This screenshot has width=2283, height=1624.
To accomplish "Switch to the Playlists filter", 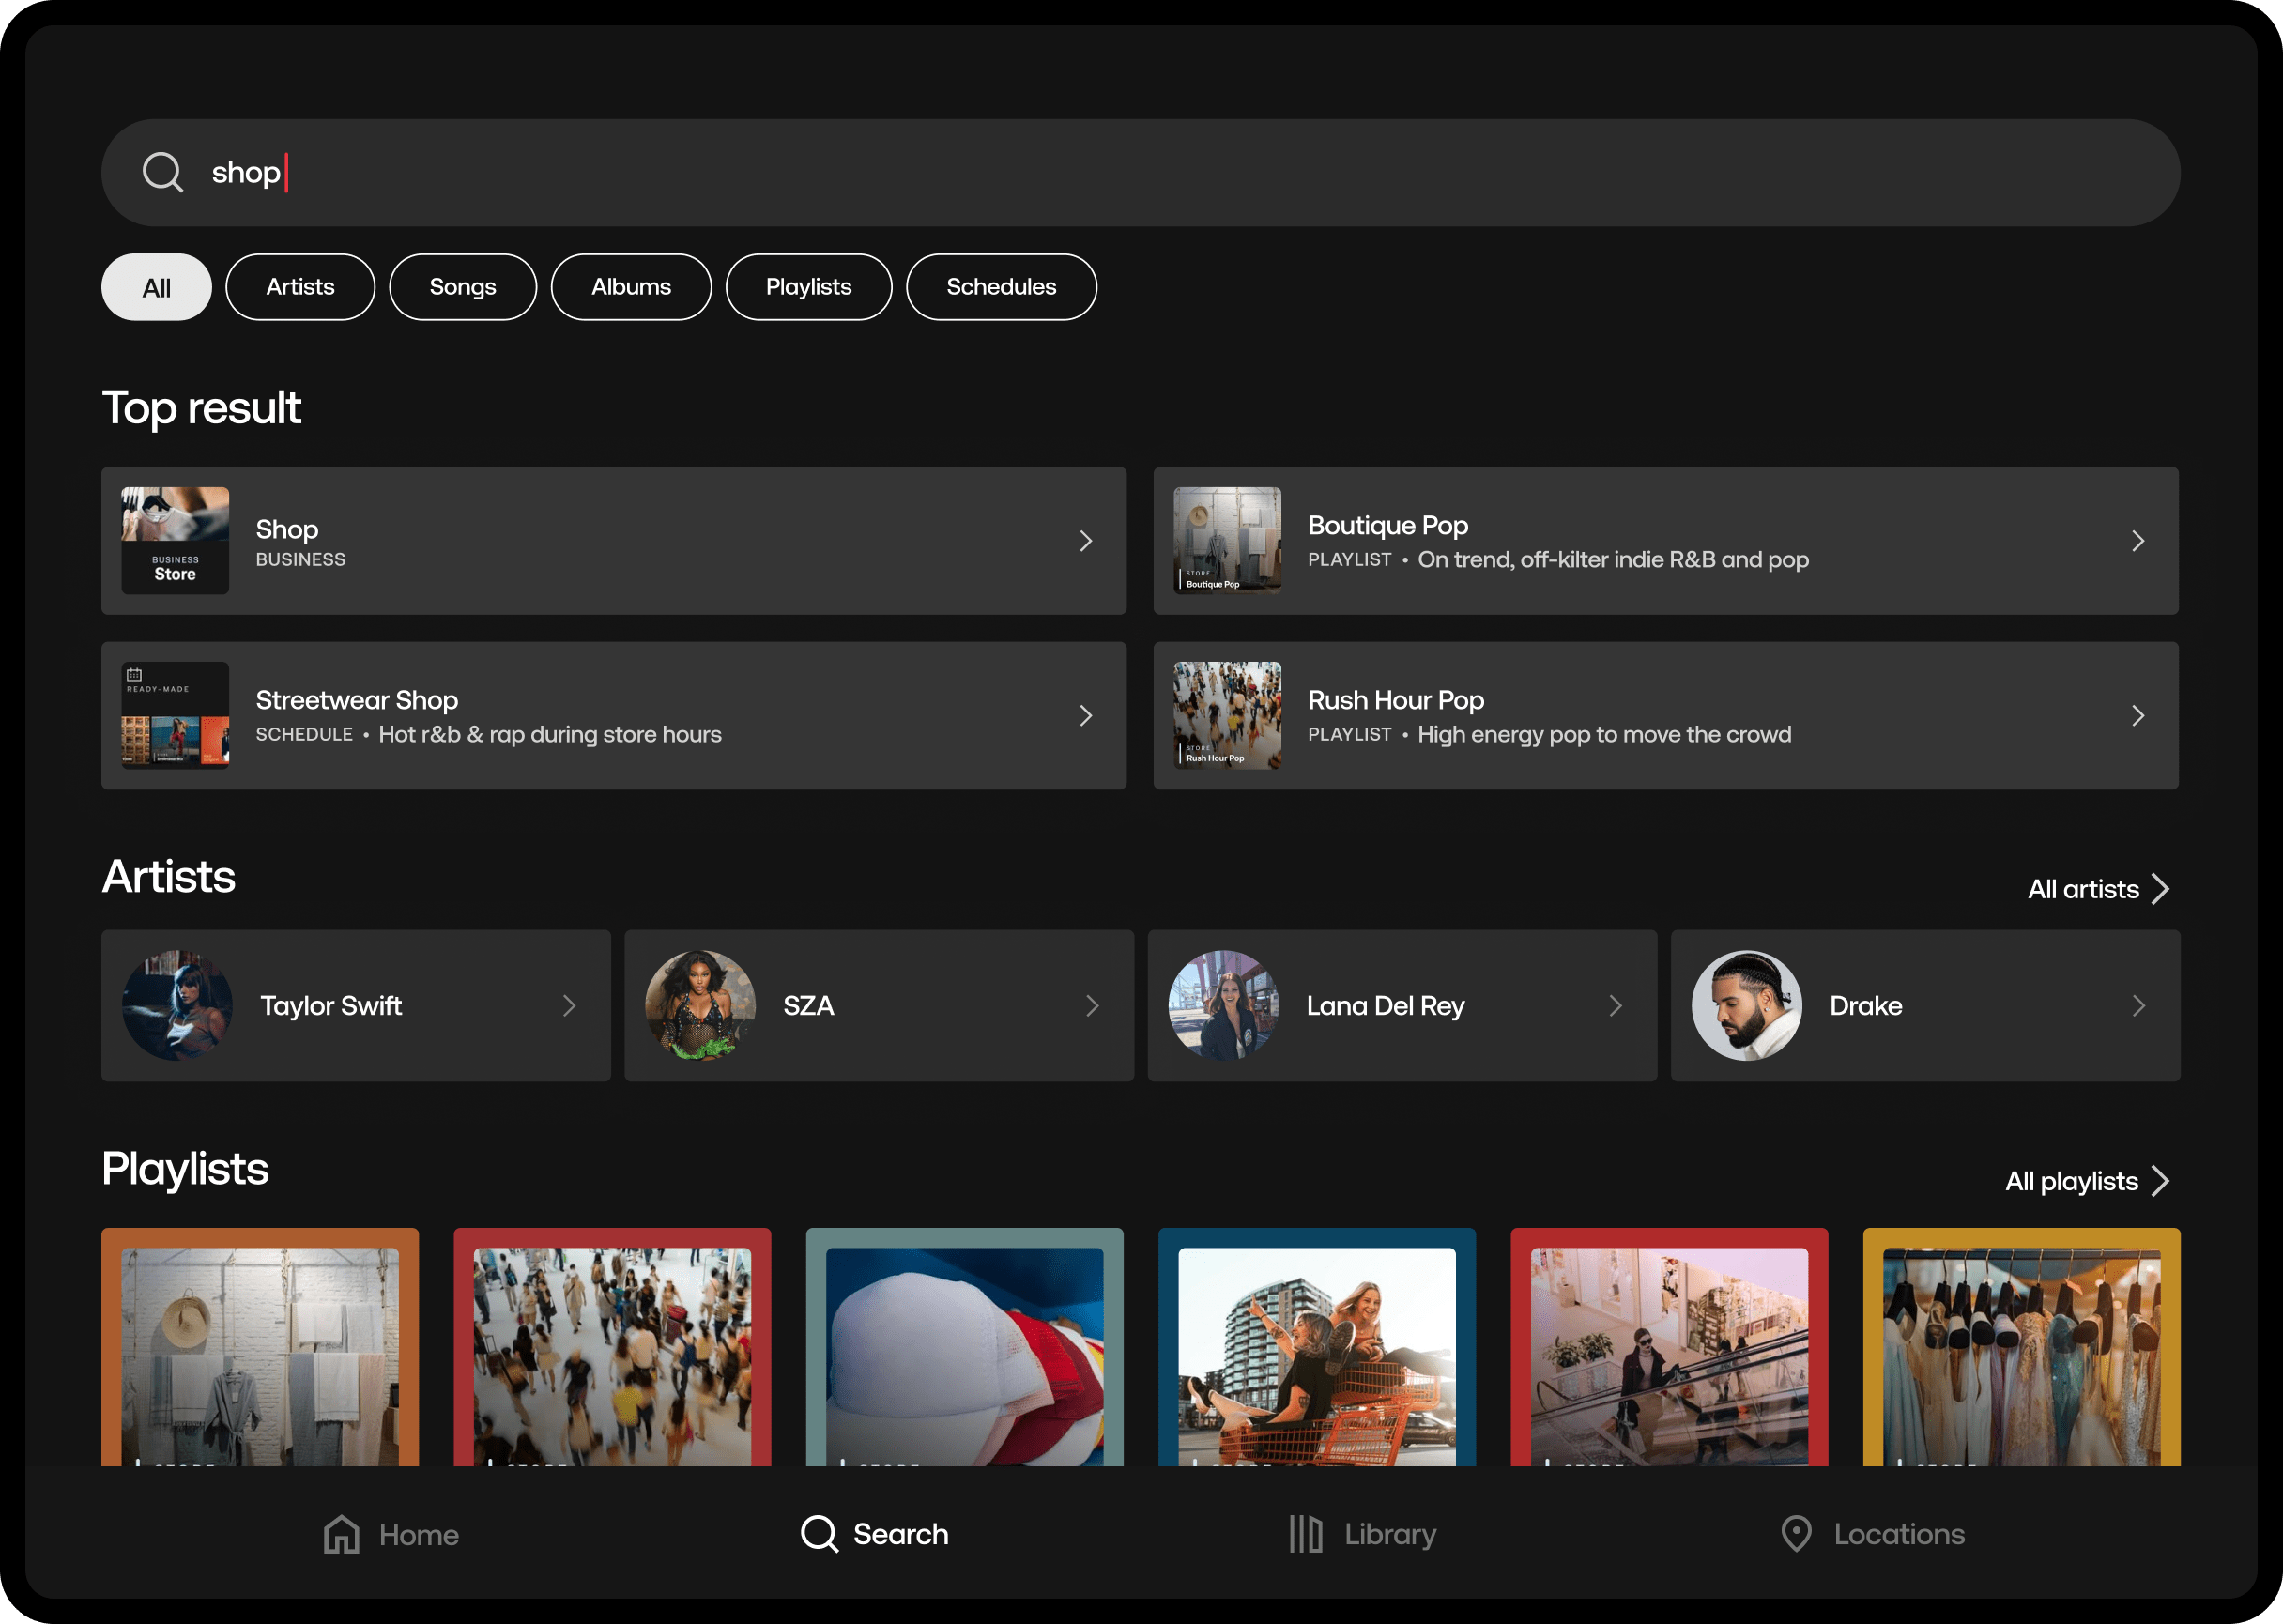I will (808, 288).
